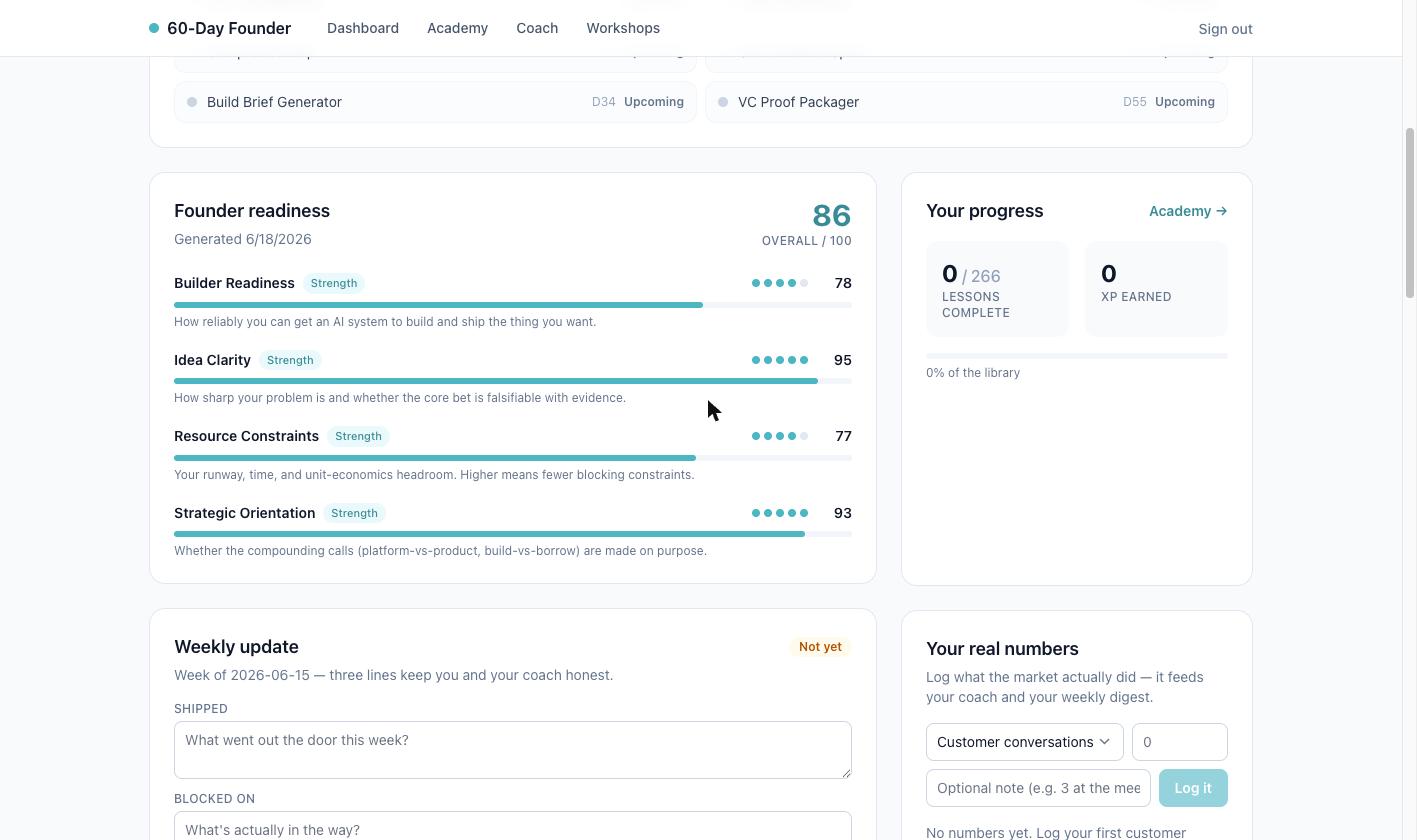Viewport: 1417px width, 840px height.
Task: Click the Lessons Complete stat card
Action: pyautogui.click(x=997, y=289)
